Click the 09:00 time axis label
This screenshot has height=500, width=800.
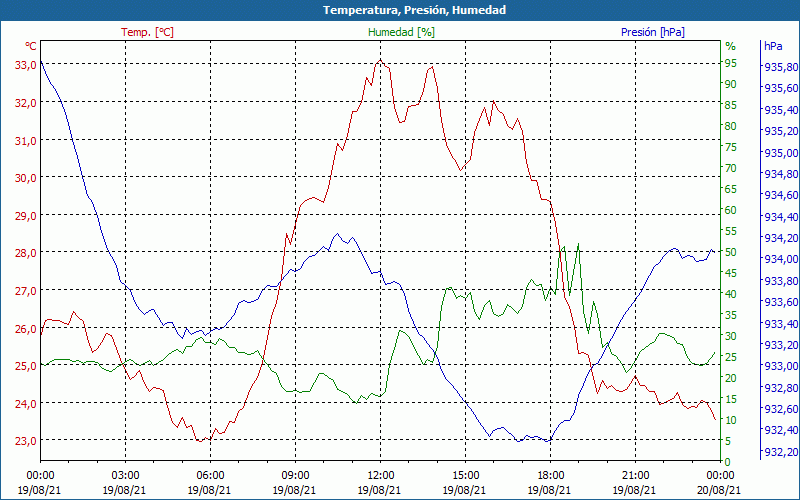click(x=295, y=476)
